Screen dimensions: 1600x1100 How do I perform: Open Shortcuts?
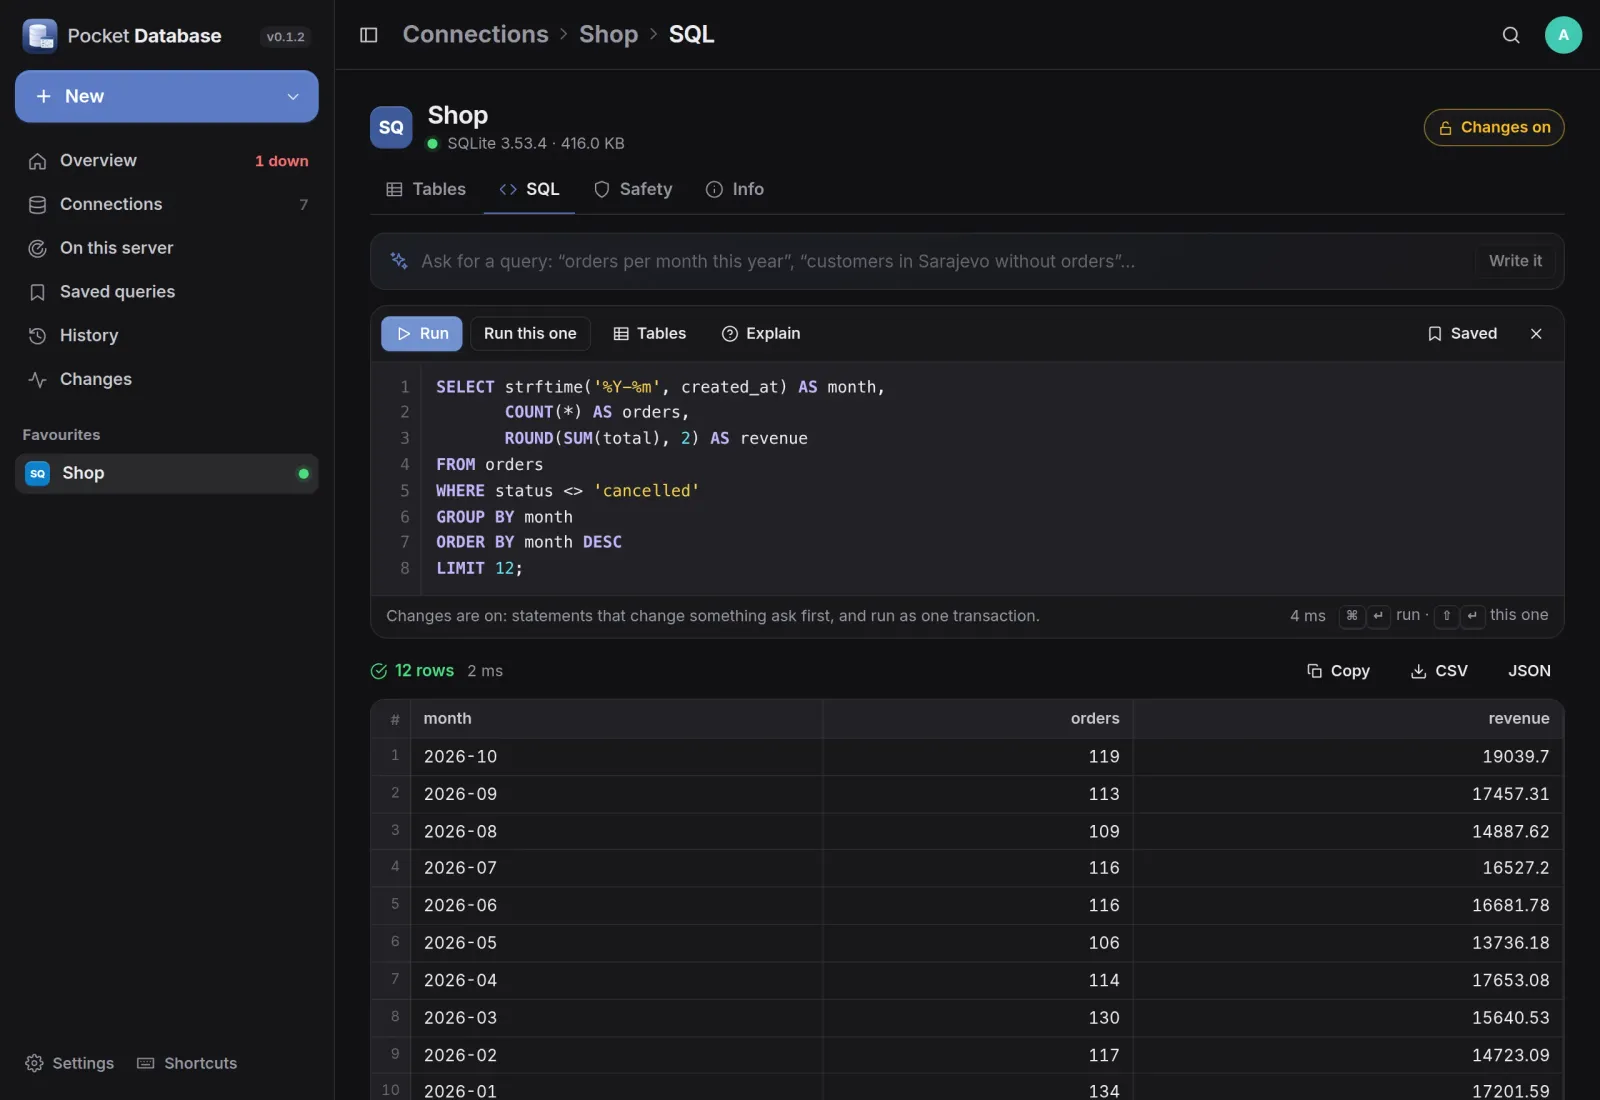[x=187, y=1063]
